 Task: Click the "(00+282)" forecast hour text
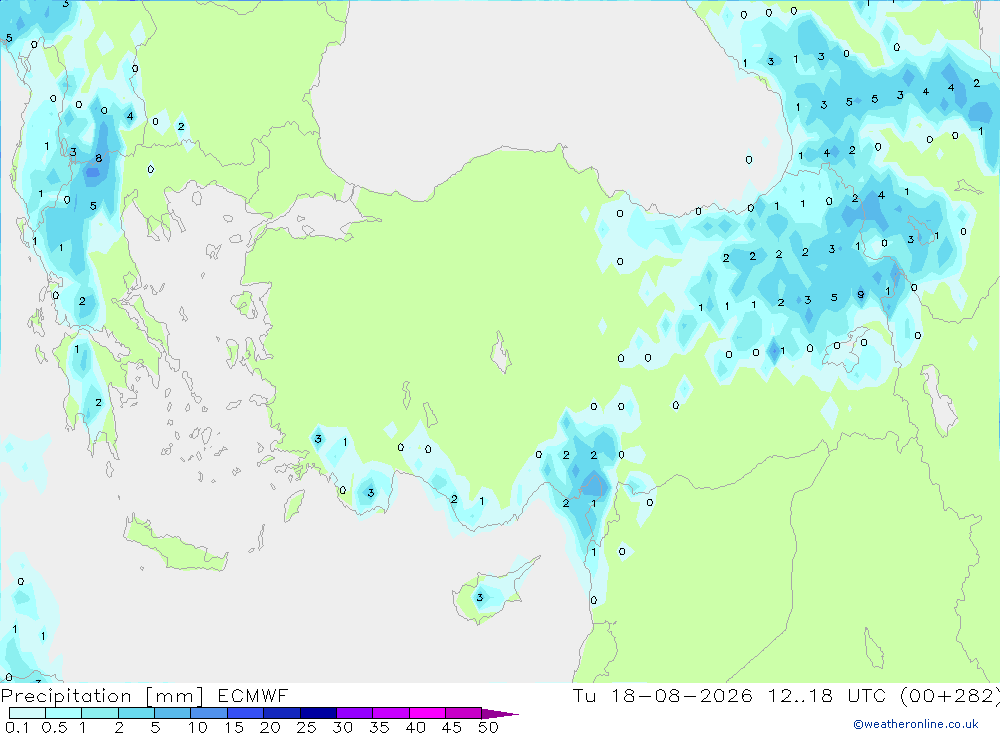950,696
